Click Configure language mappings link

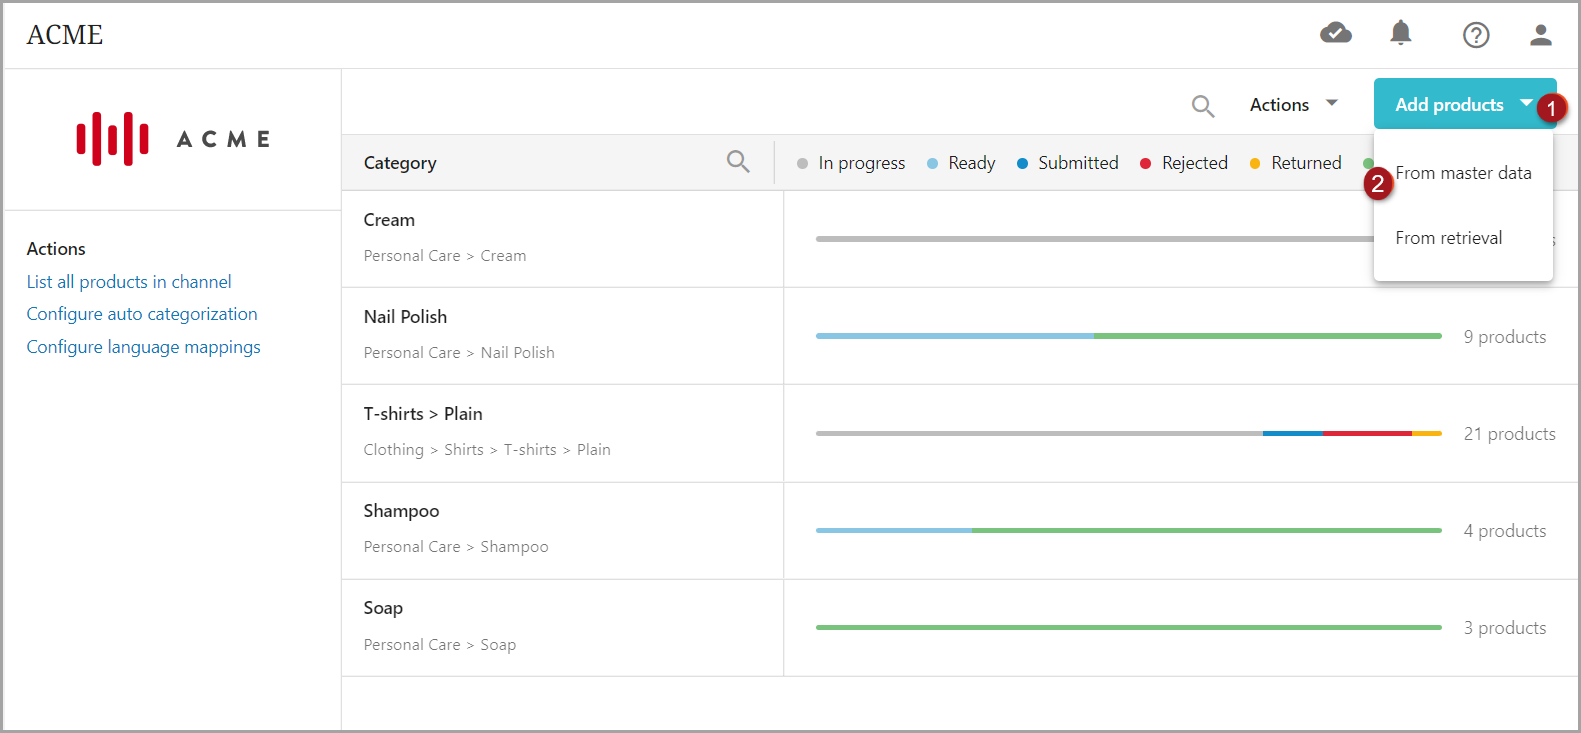(143, 347)
